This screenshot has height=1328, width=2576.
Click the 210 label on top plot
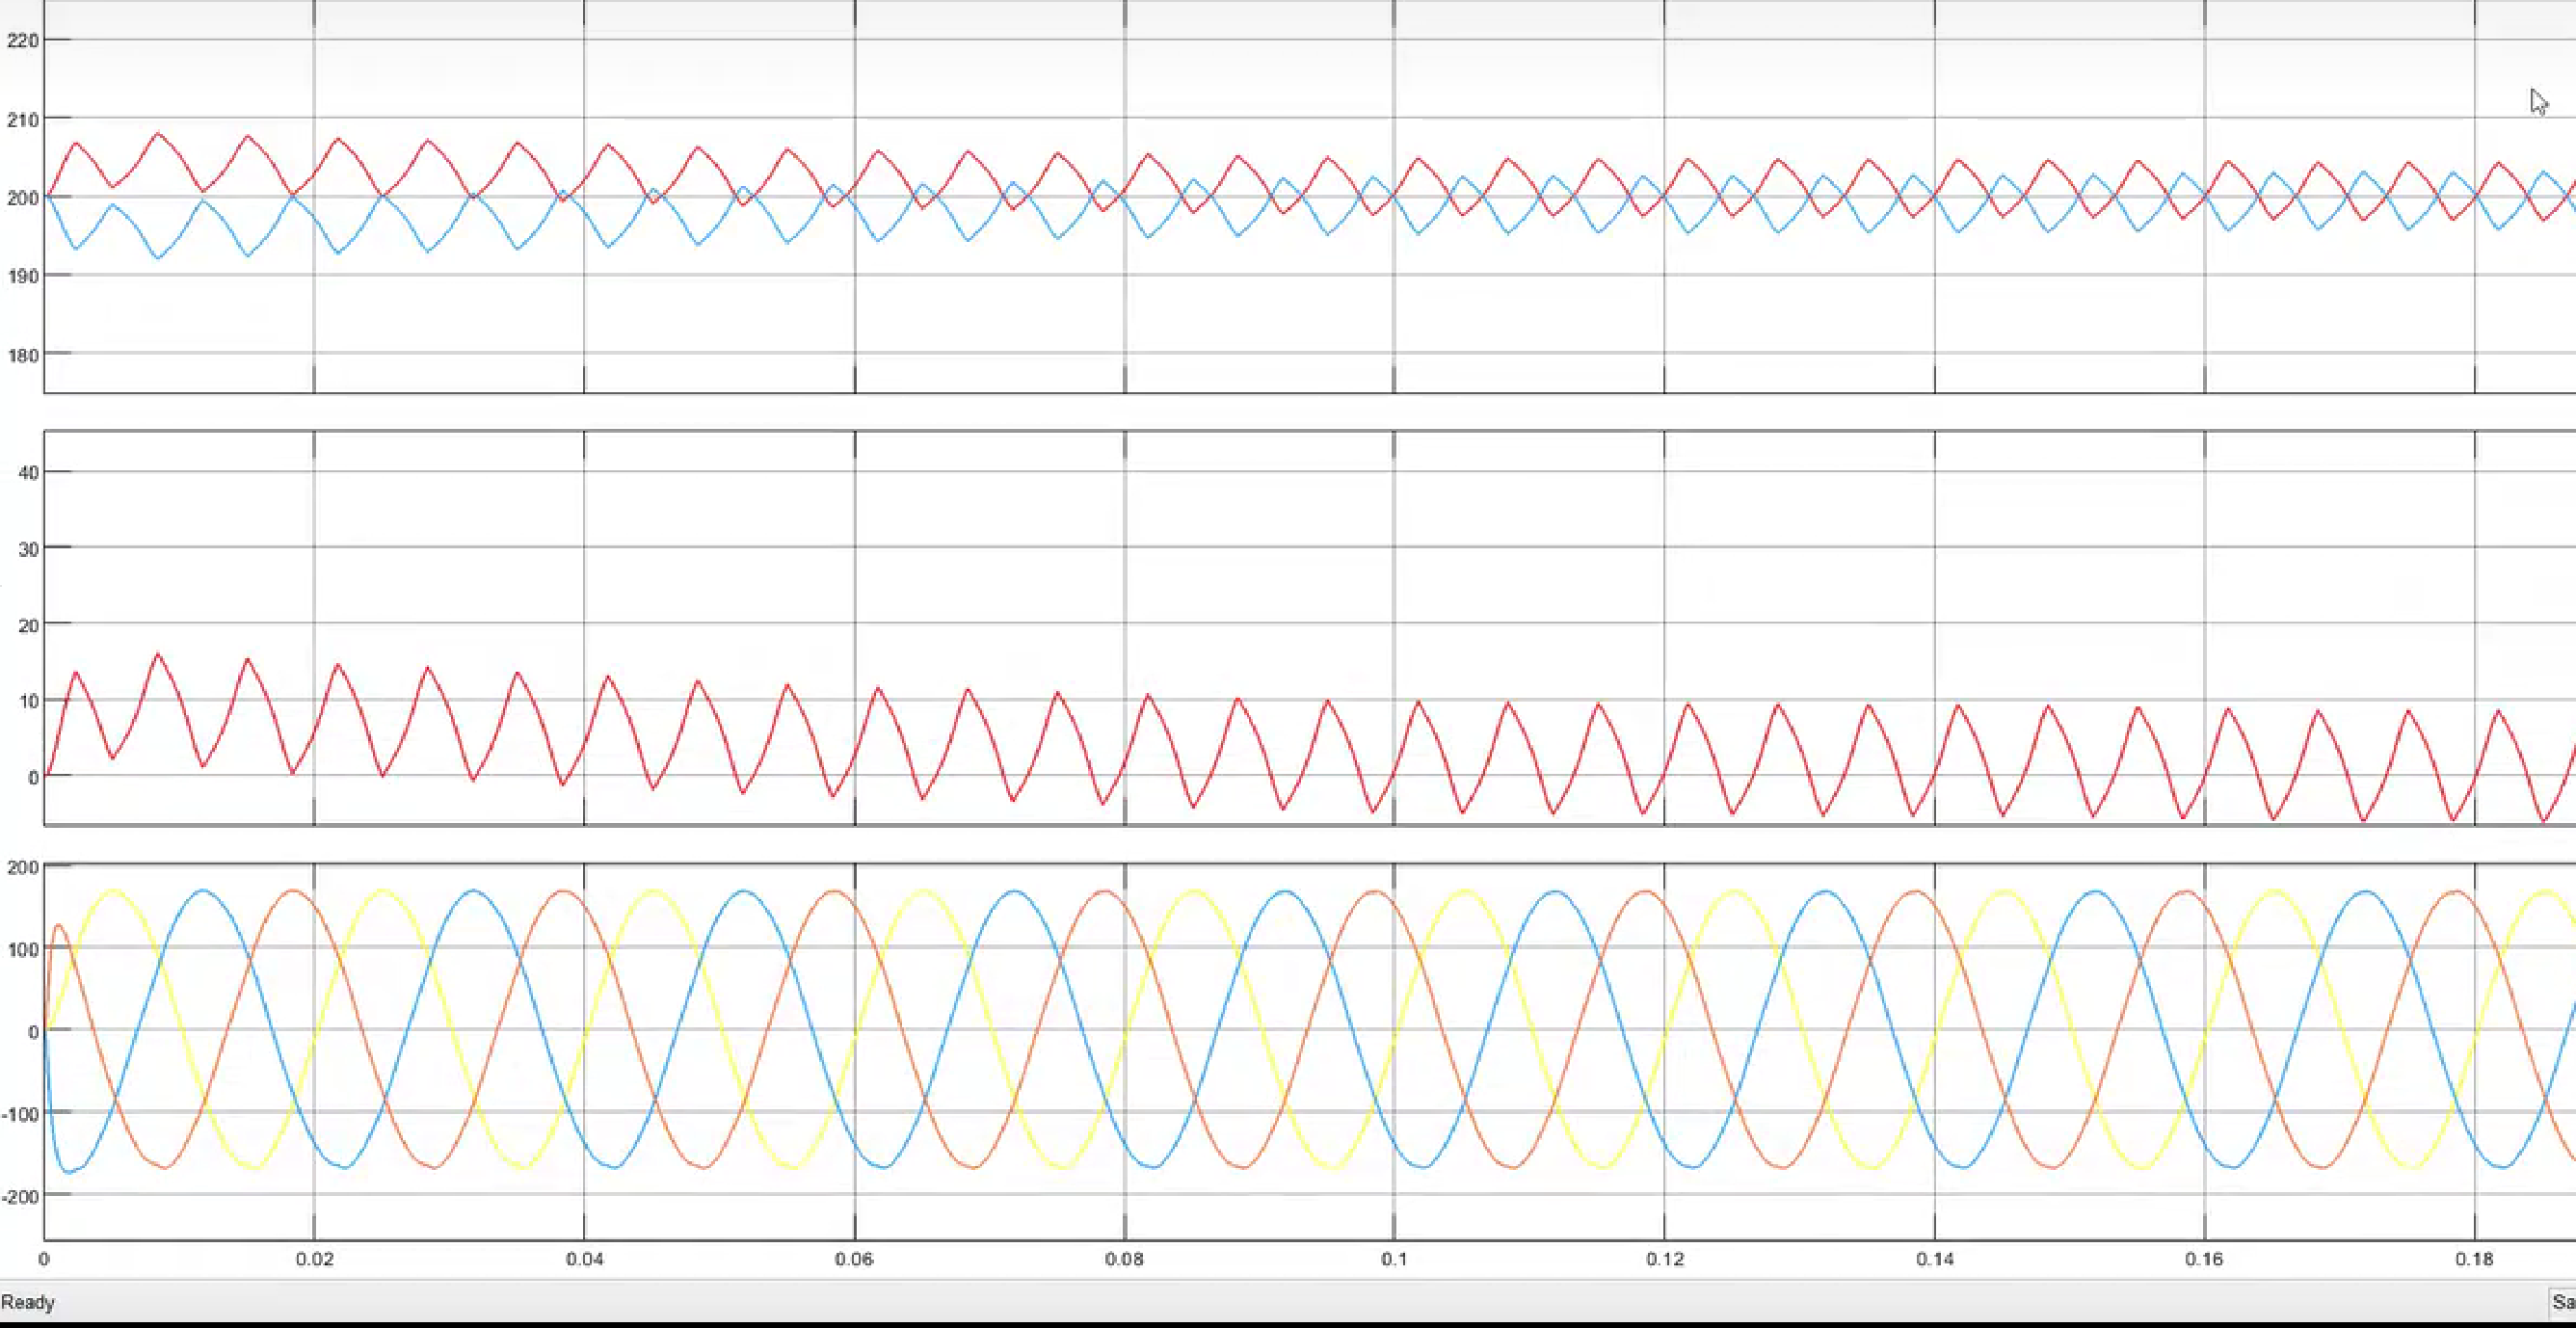(22, 120)
